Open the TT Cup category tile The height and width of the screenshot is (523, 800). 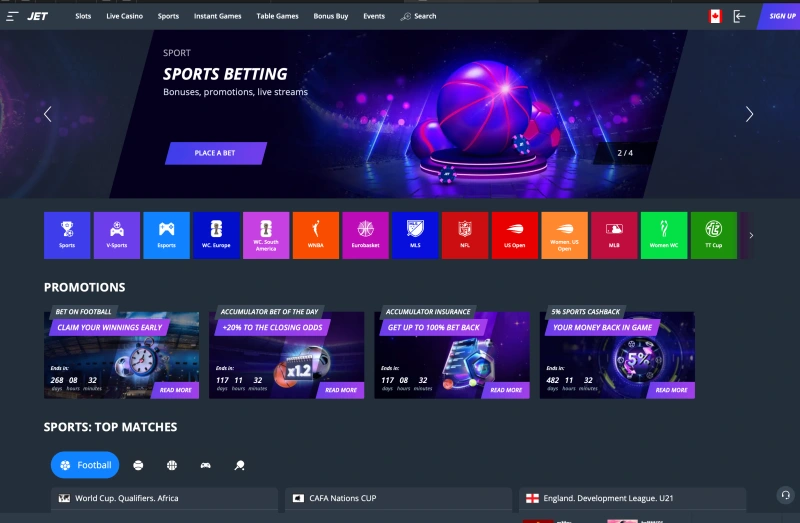[x=713, y=235]
